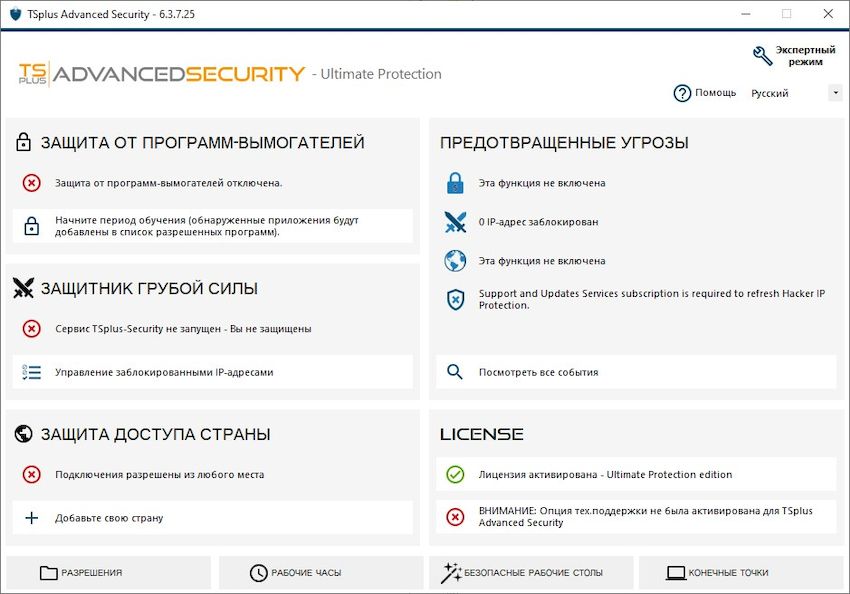The height and width of the screenshot is (594, 850).
Task: Click red X next to ransomware protection disabled
Action: pos(31,183)
